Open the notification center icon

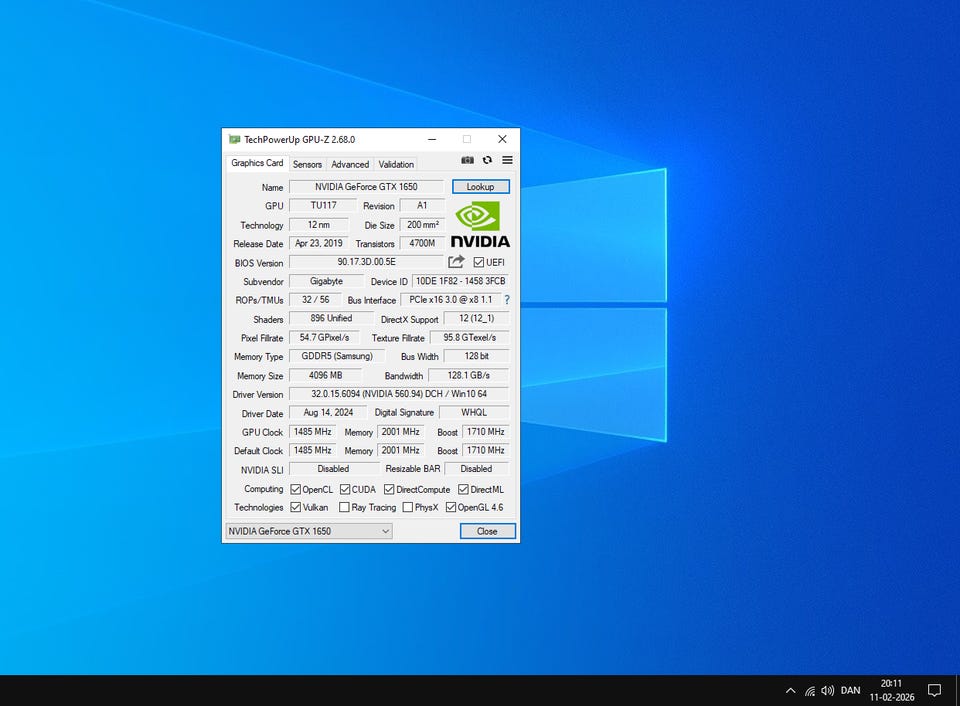934,690
